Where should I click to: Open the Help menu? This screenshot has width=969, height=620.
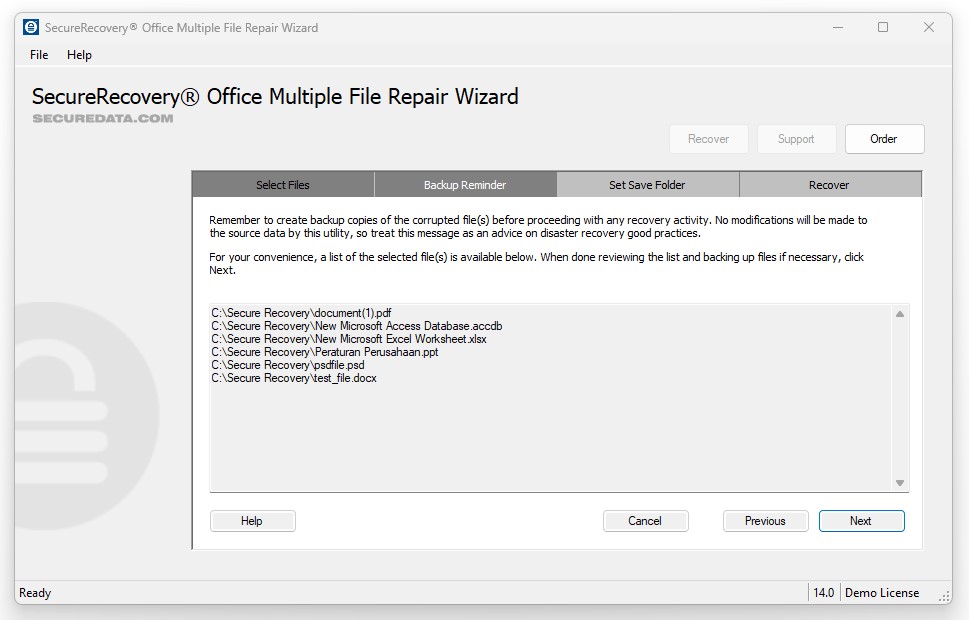pyautogui.click(x=79, y=55)
